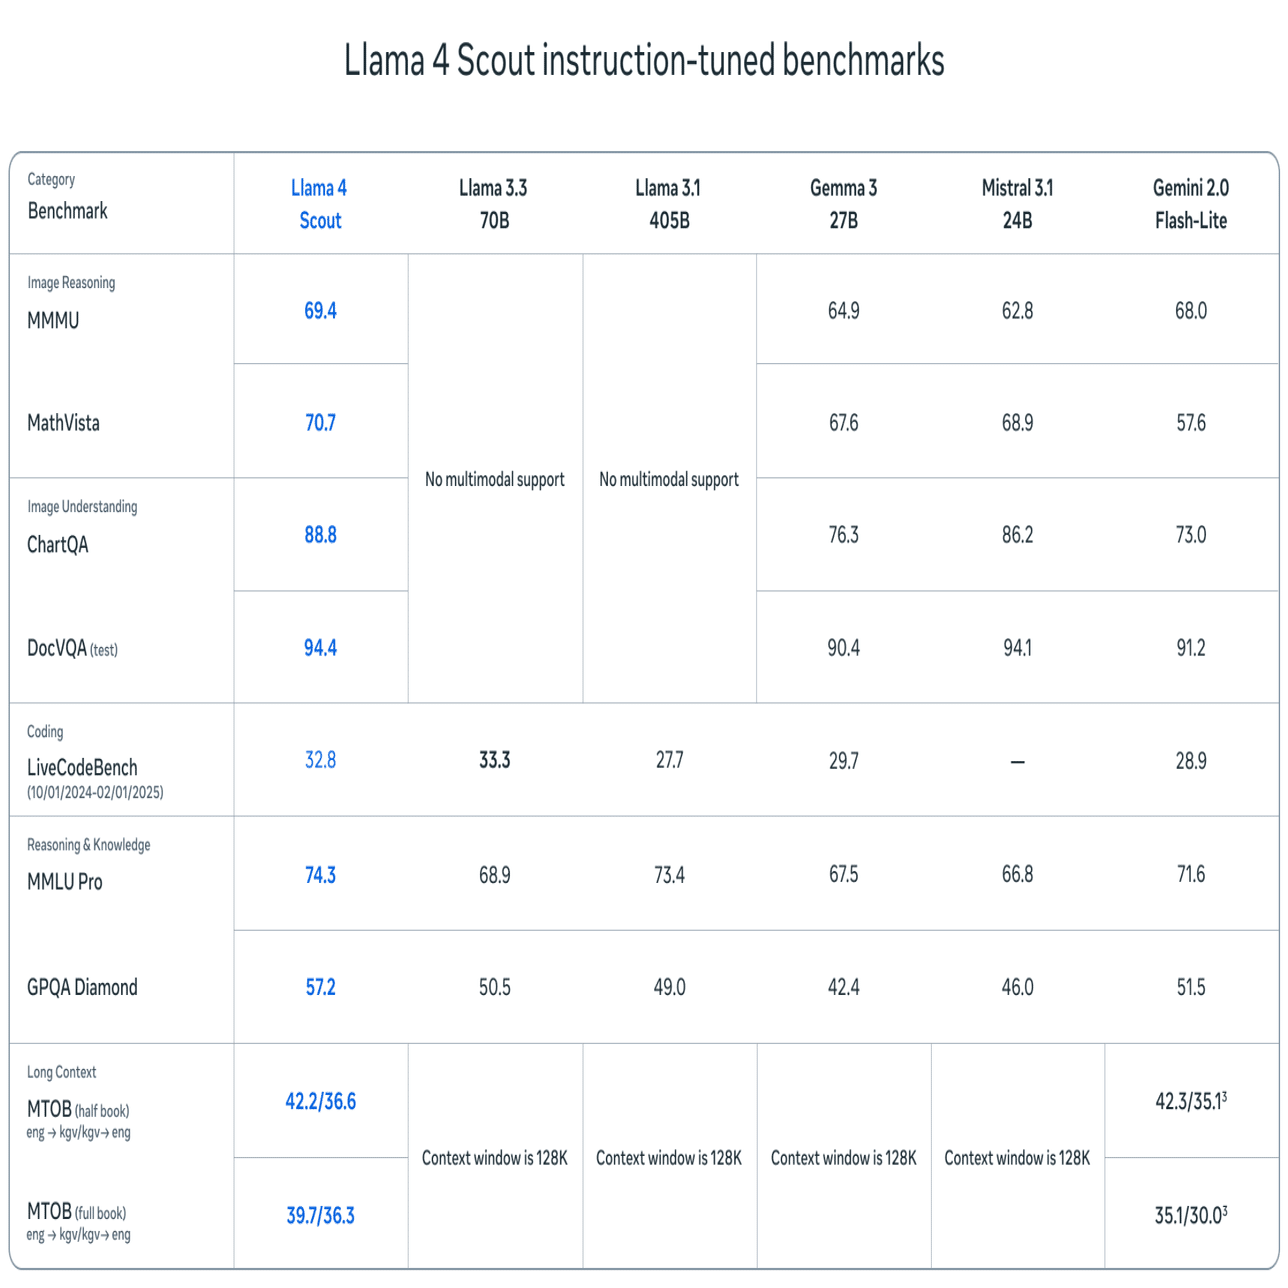This screenshot has height=1288, width=1288.
Task: Select the 42.2/36.6 MTOB half book score
Action: [320, 1102]
